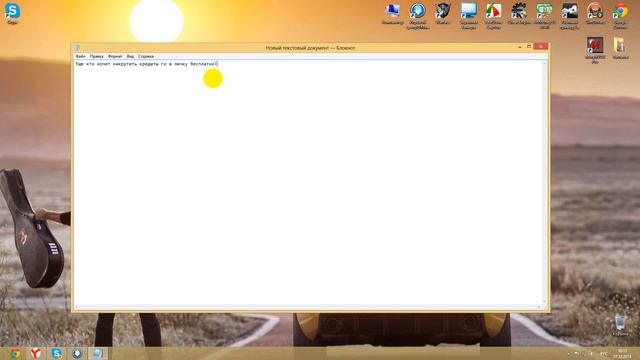
Task: Select the dark shield desktop shortcut
Action: pyautogui.click(x=443, y=13)
